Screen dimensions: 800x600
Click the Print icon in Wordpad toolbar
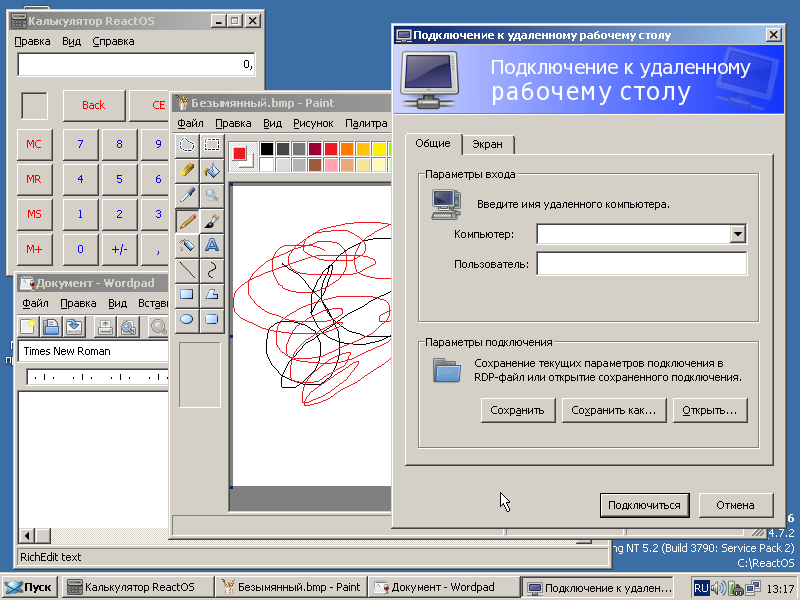click(x=105, y=327)
